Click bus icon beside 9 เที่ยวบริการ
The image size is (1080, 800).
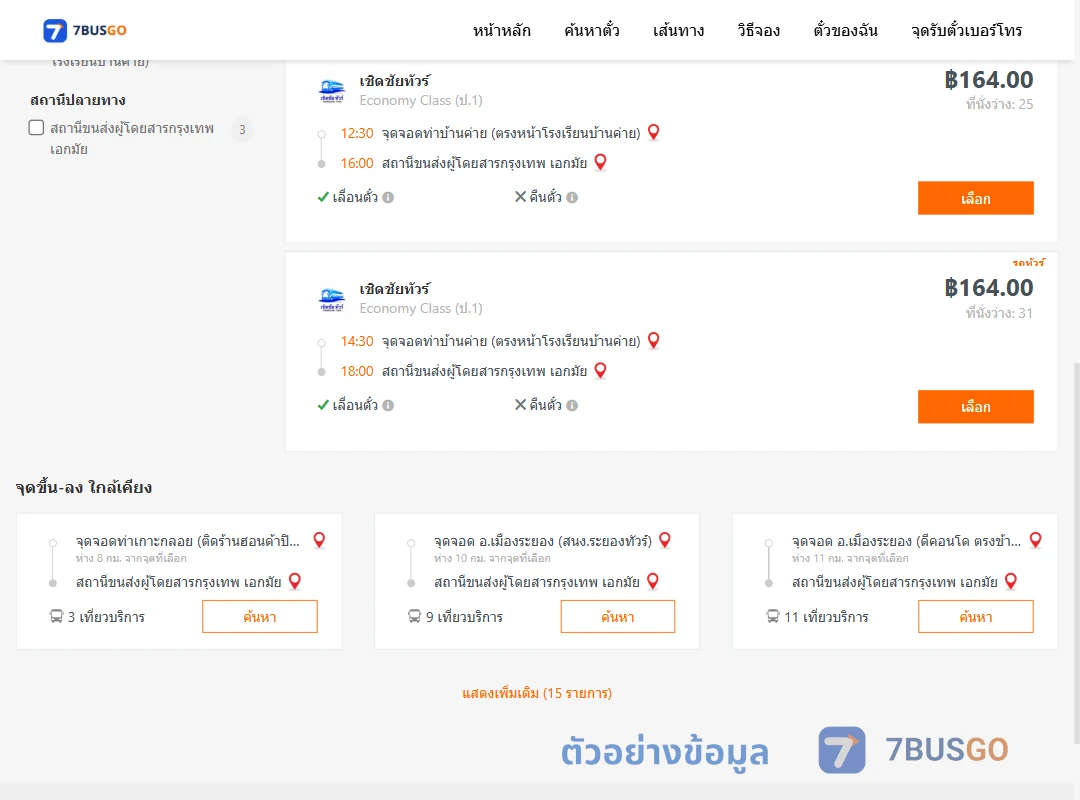[x=415, y=616]
